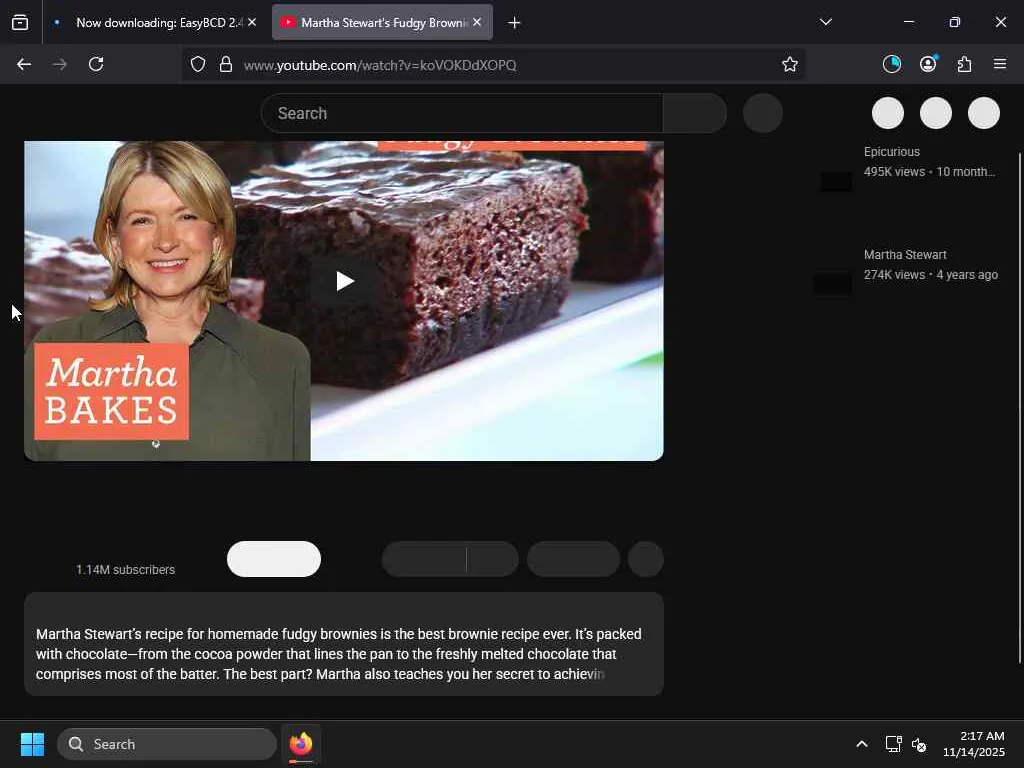Image resolution: width=1024 pixels, height=768 pixels.
Task: Open the blue circular toolbar extension icon
Action: (891, 64)
